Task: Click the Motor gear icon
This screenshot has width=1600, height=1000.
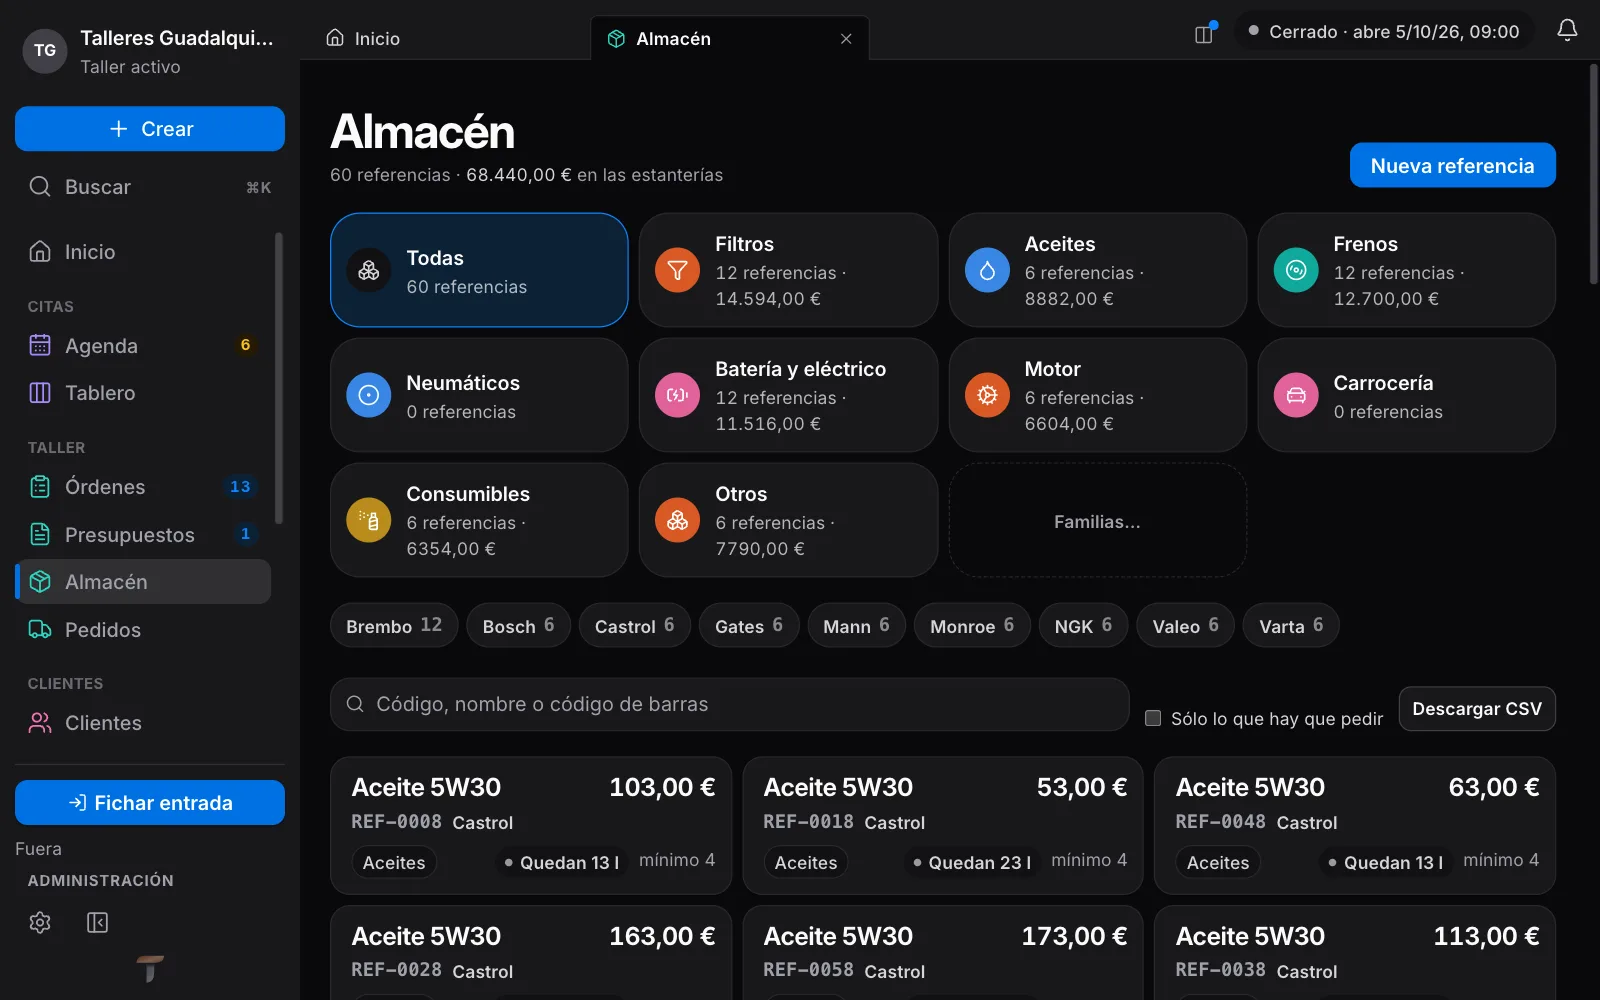Action: click(987, 395)
